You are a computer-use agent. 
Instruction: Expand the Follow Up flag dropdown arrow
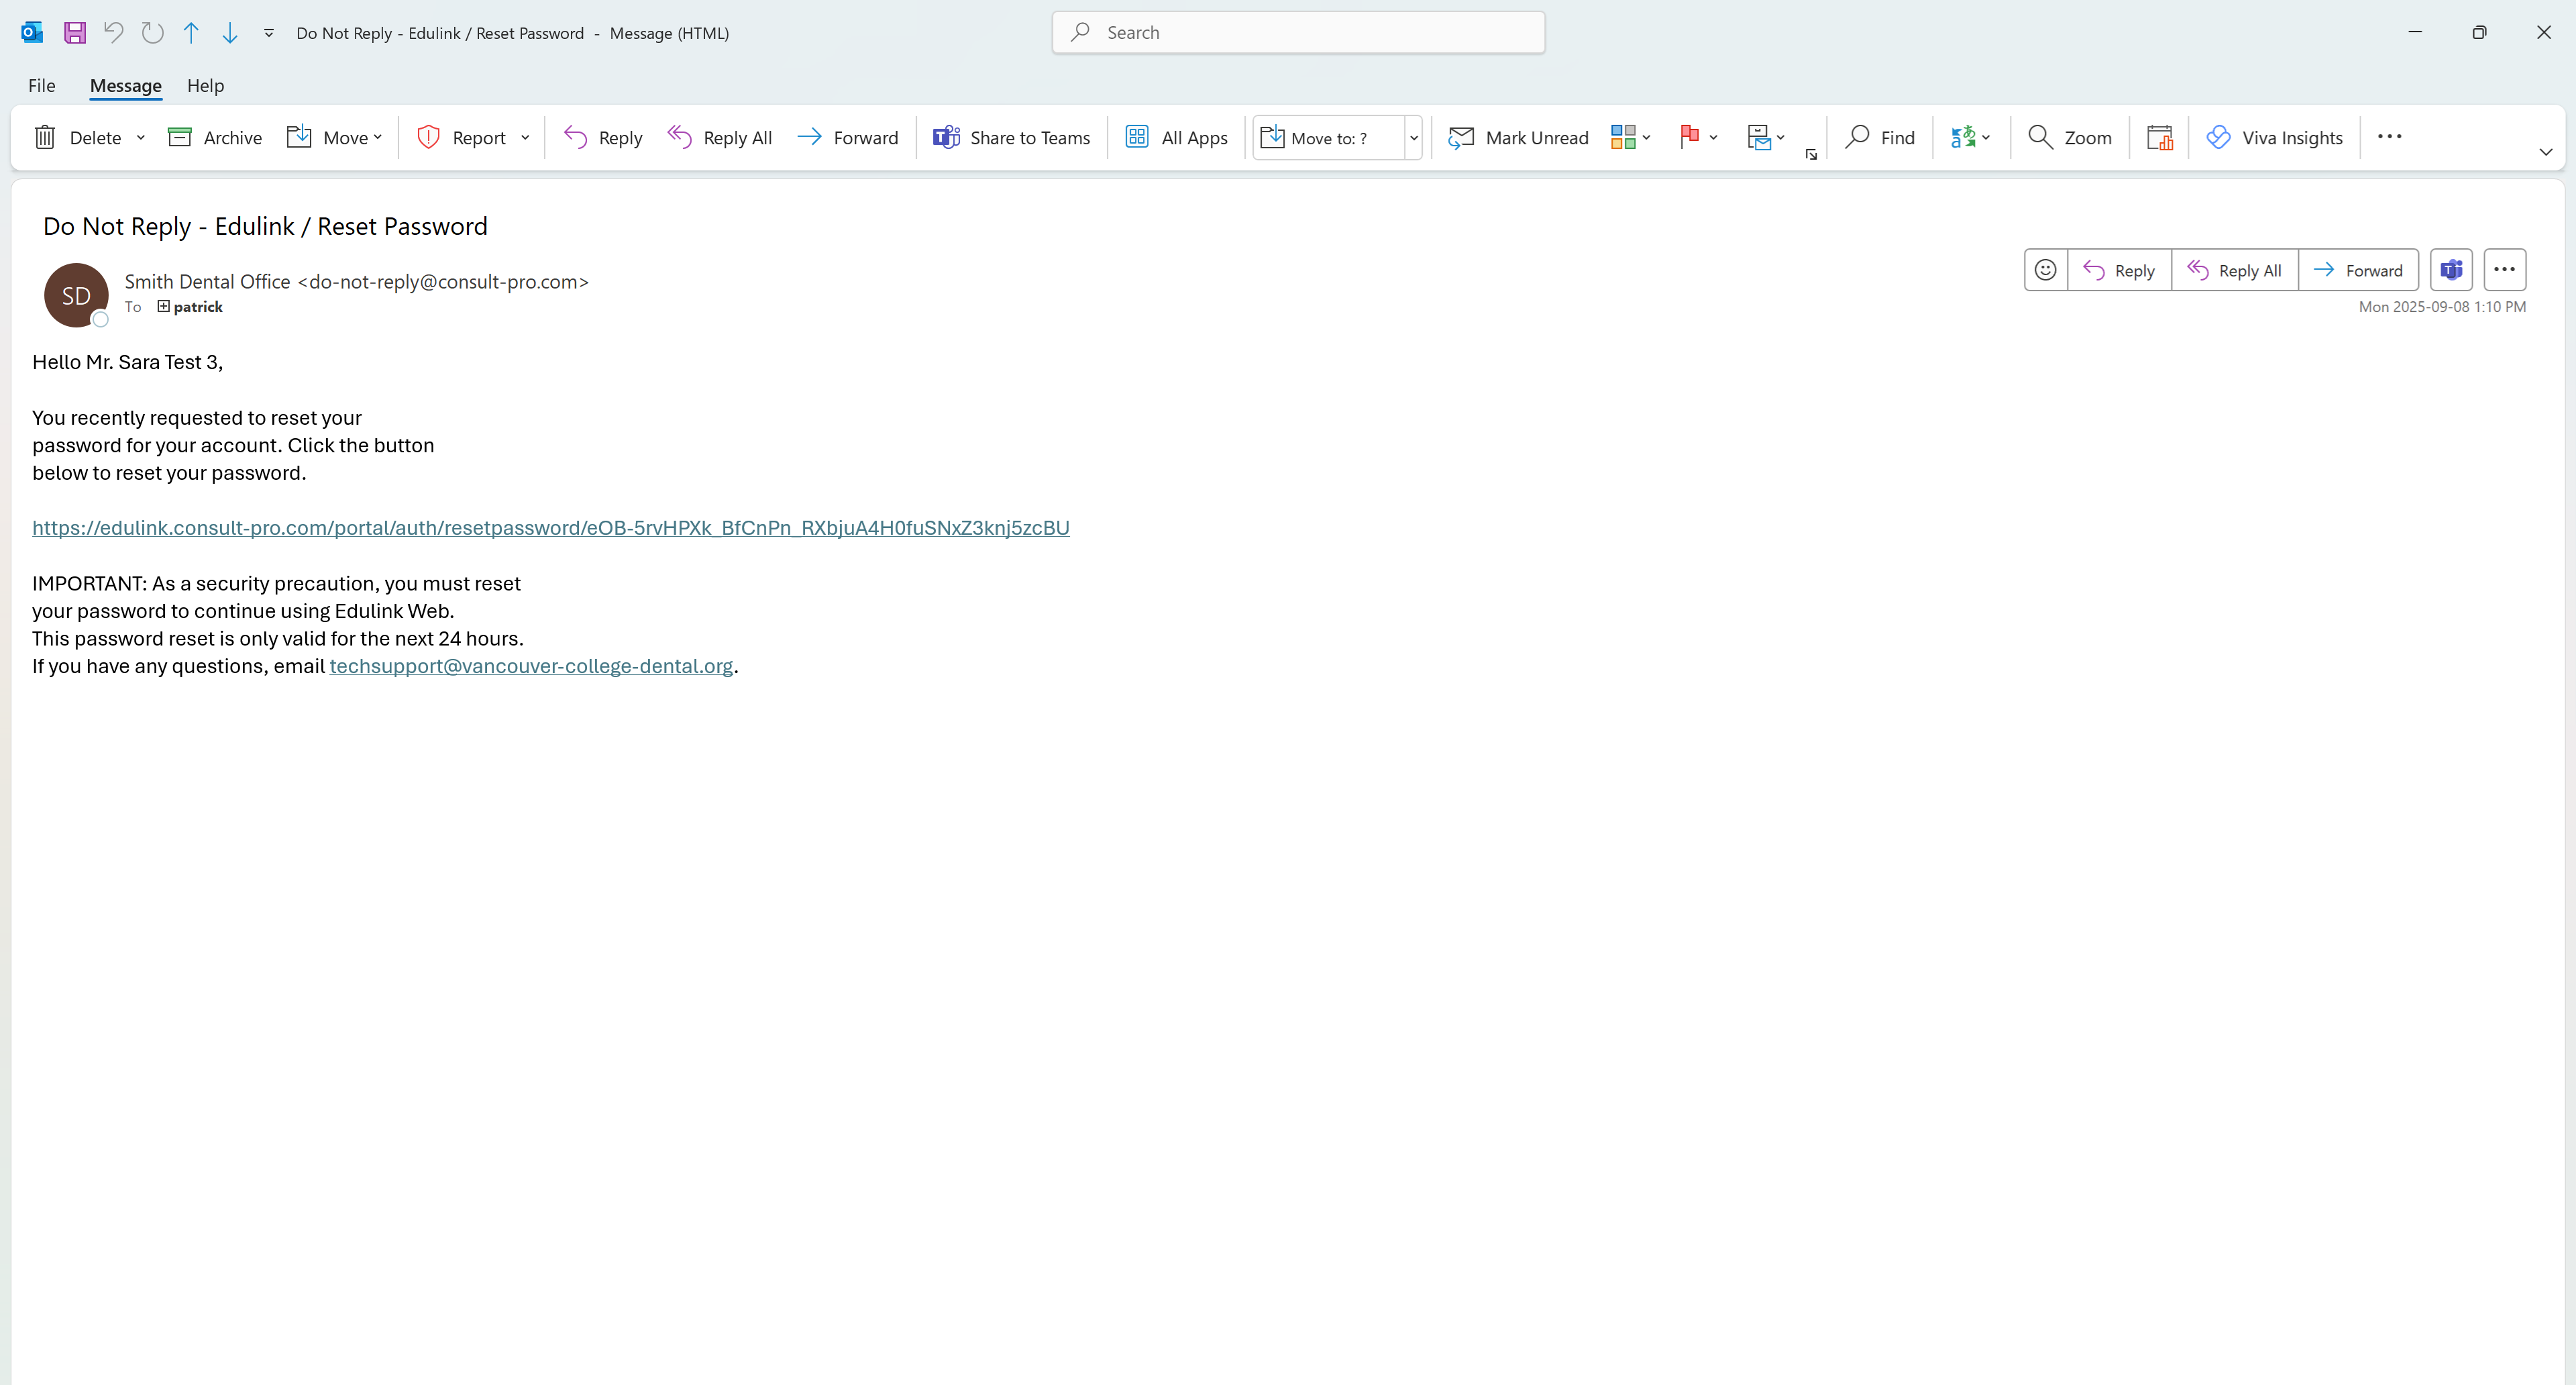[1713, 137]
